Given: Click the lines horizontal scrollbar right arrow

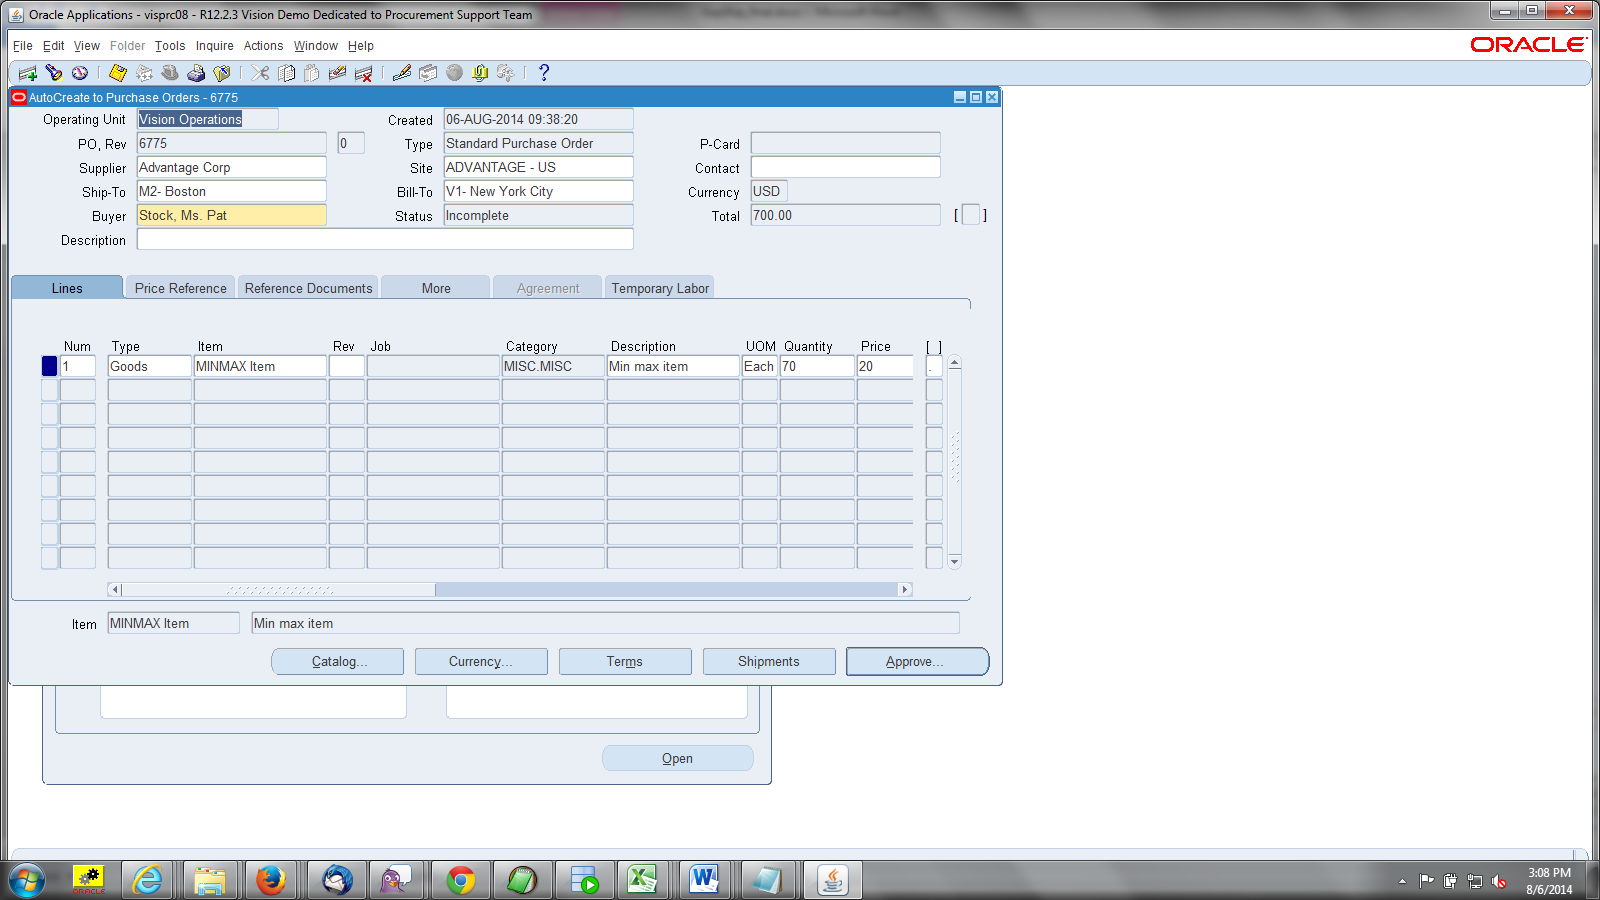Looking at the screenshot, I should [905, 590].
